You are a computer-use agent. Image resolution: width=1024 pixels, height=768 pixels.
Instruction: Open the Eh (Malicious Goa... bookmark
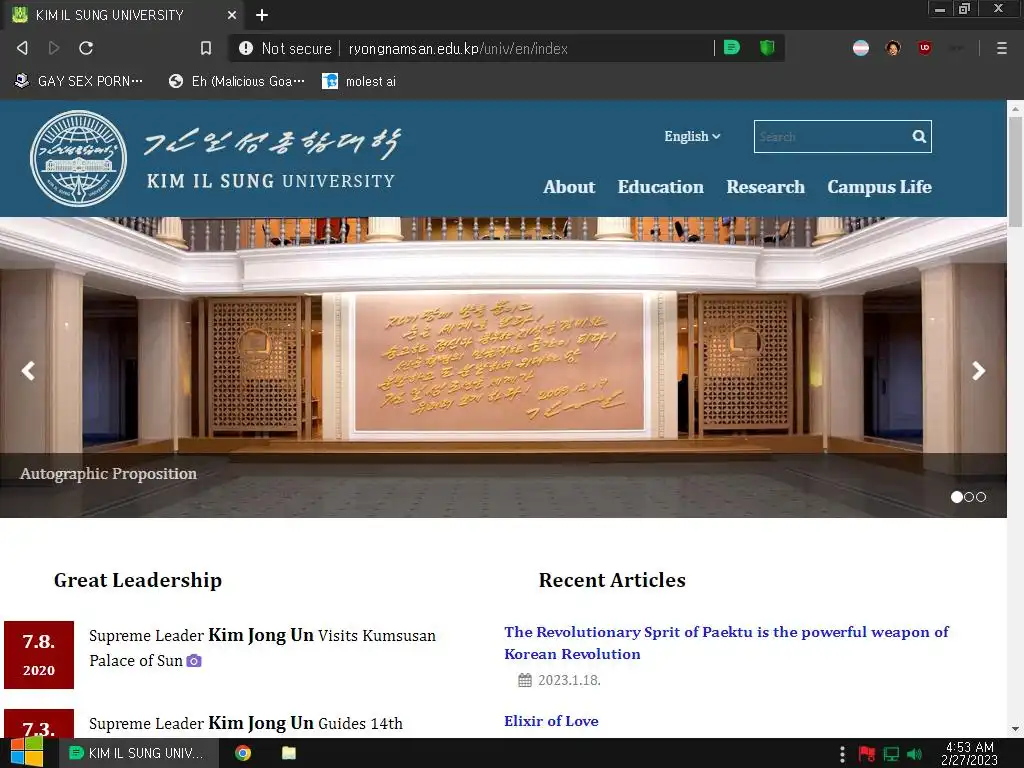236,81
